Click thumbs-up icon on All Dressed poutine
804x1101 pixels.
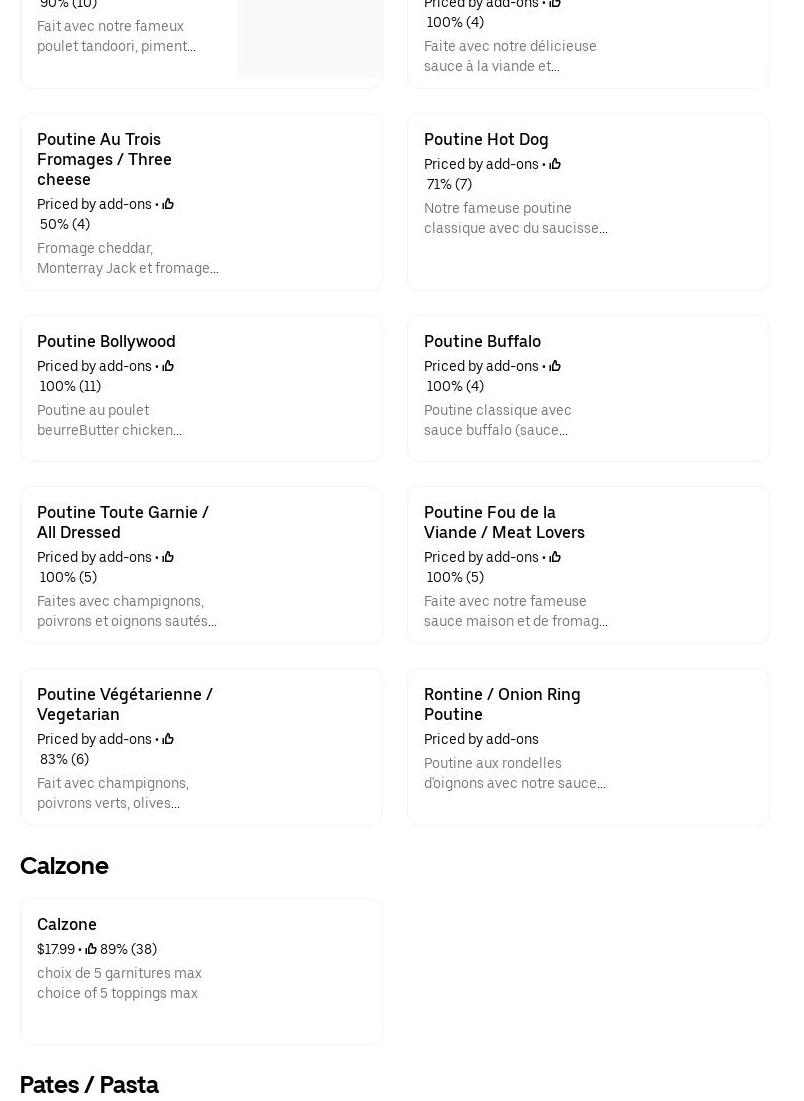click(x=168, y=557)
